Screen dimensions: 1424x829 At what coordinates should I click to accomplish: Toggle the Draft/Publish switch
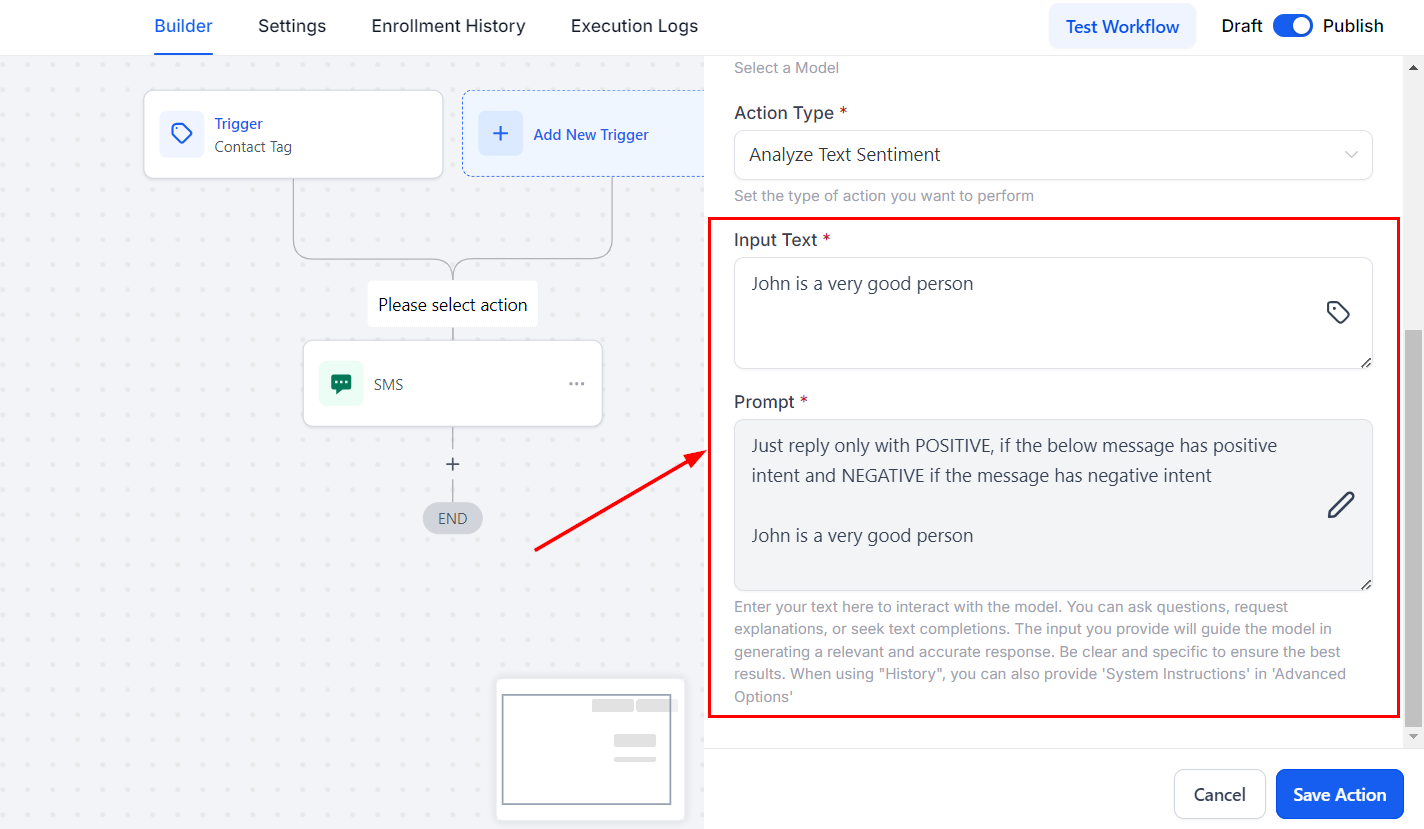pyautogui.click(x=1292, y=26)
